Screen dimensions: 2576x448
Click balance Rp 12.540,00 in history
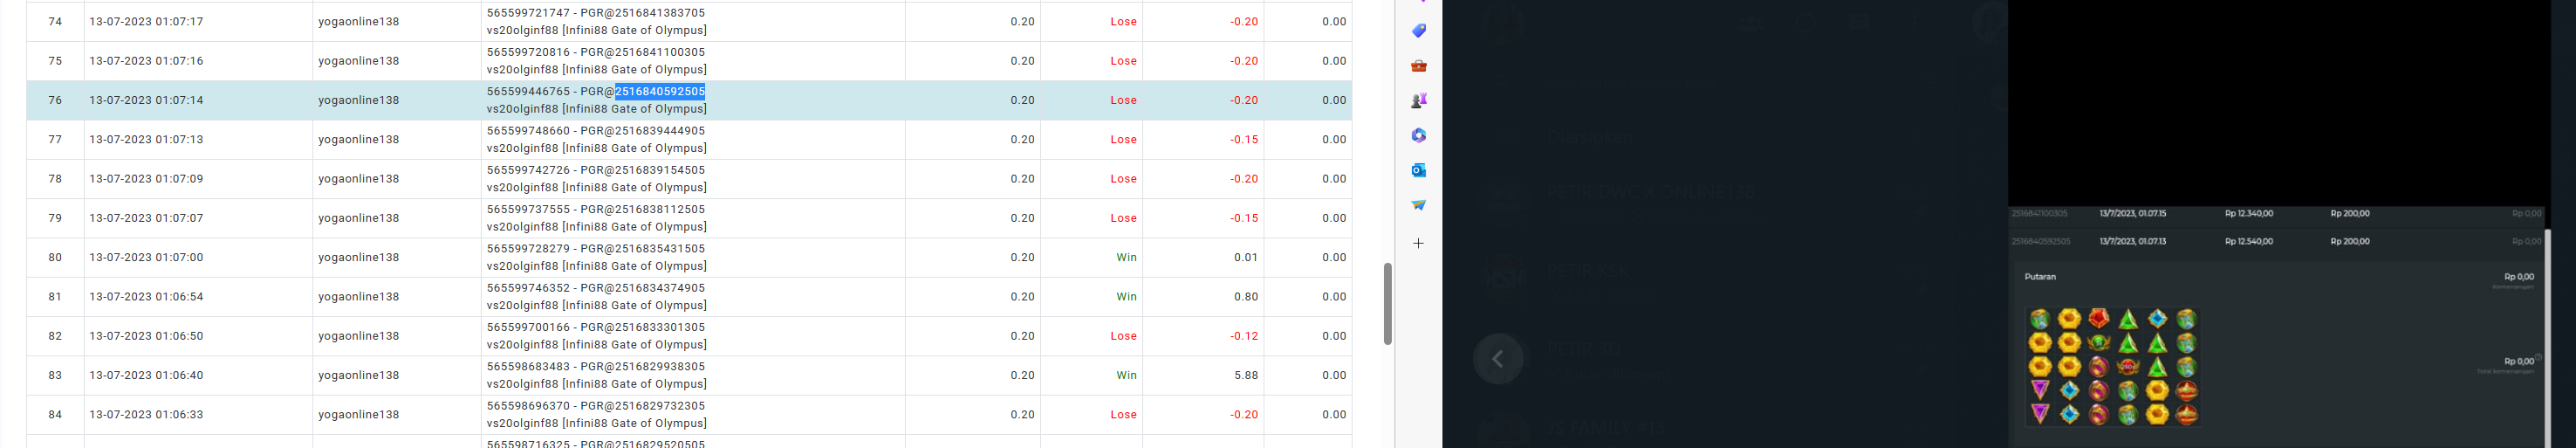2249,241
